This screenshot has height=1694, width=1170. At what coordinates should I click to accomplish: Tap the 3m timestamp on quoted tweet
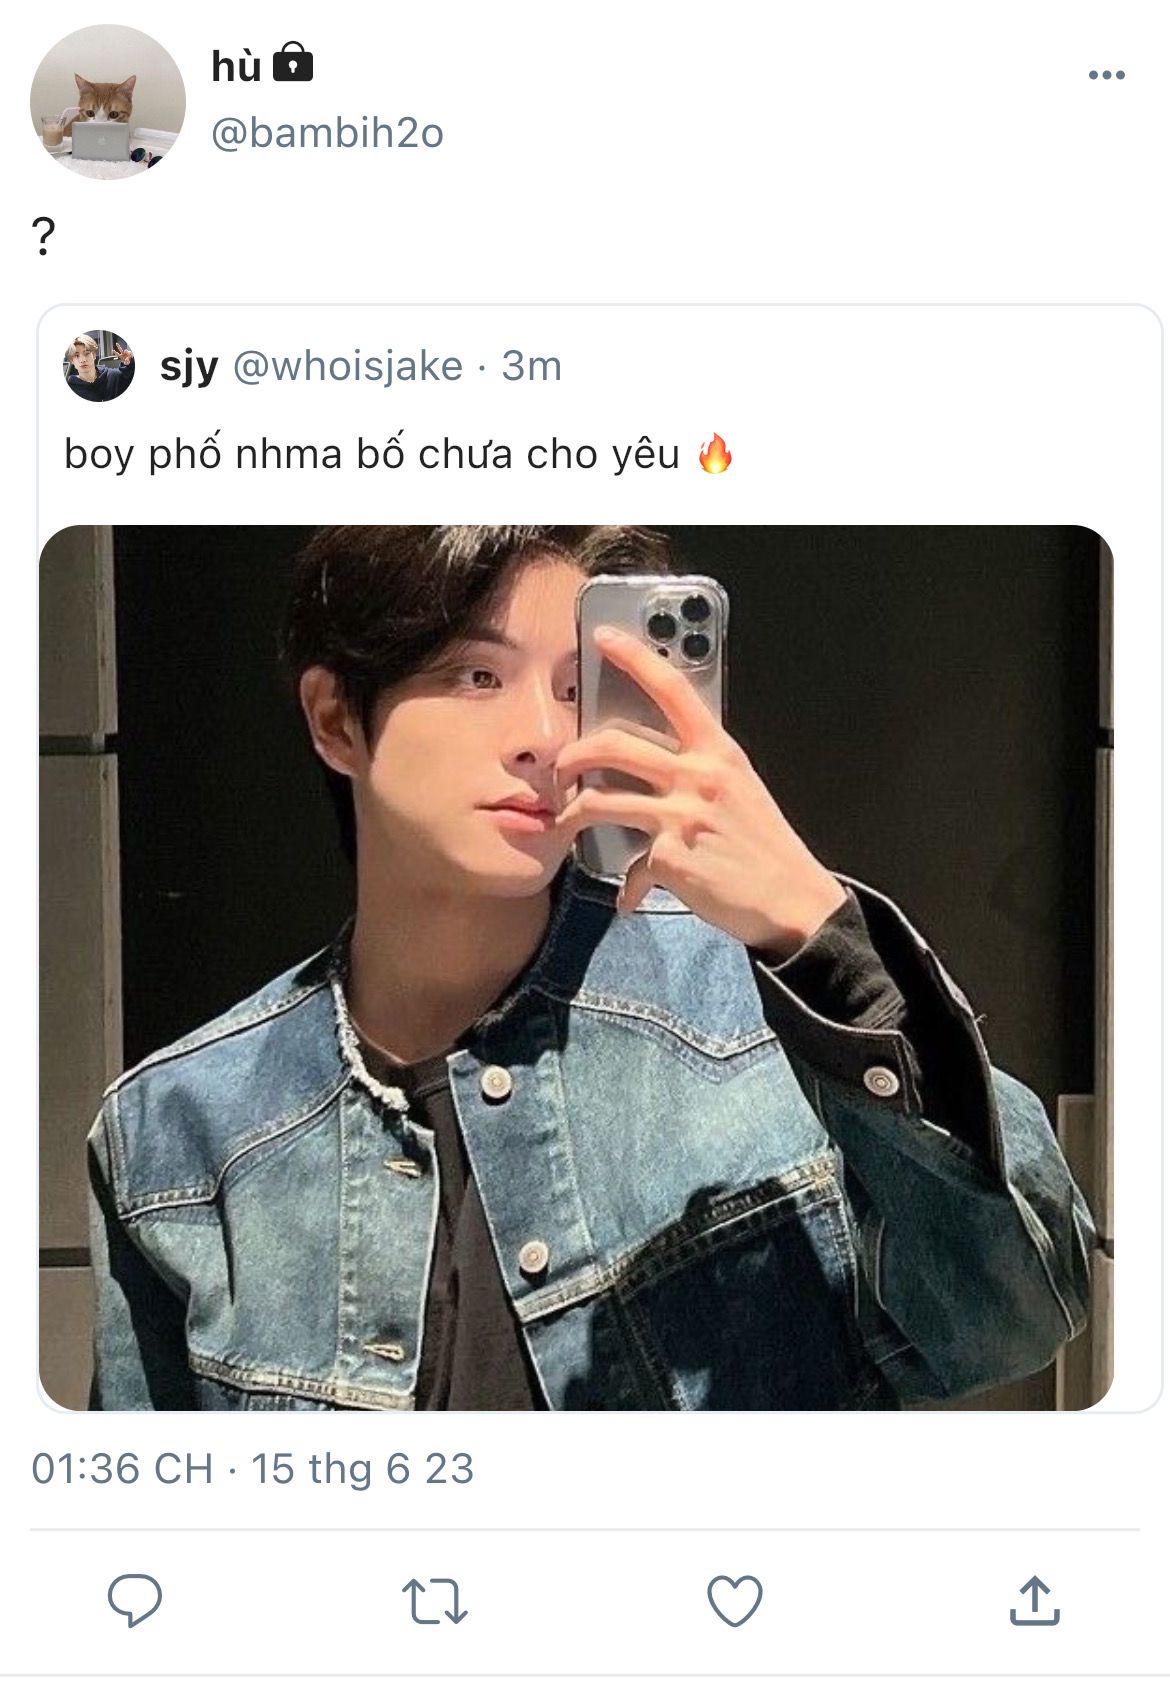pyautogui.click(x=531, y=366)
